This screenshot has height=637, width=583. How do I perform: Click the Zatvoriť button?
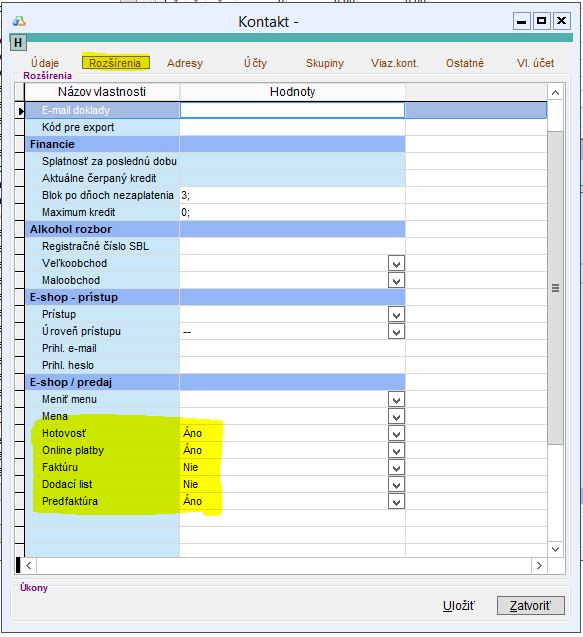click(531, 606)
